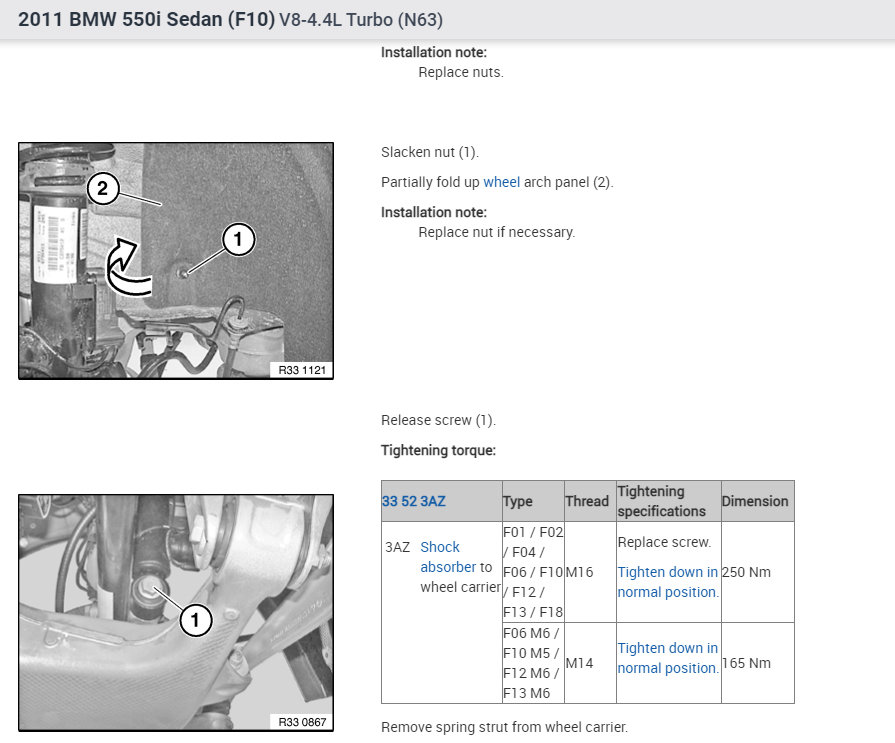The height and width of the screenshot is (743, 895).
Task: Open the 'wheel' hyperlink in arch panel step
Action: [x=501, y=182]
